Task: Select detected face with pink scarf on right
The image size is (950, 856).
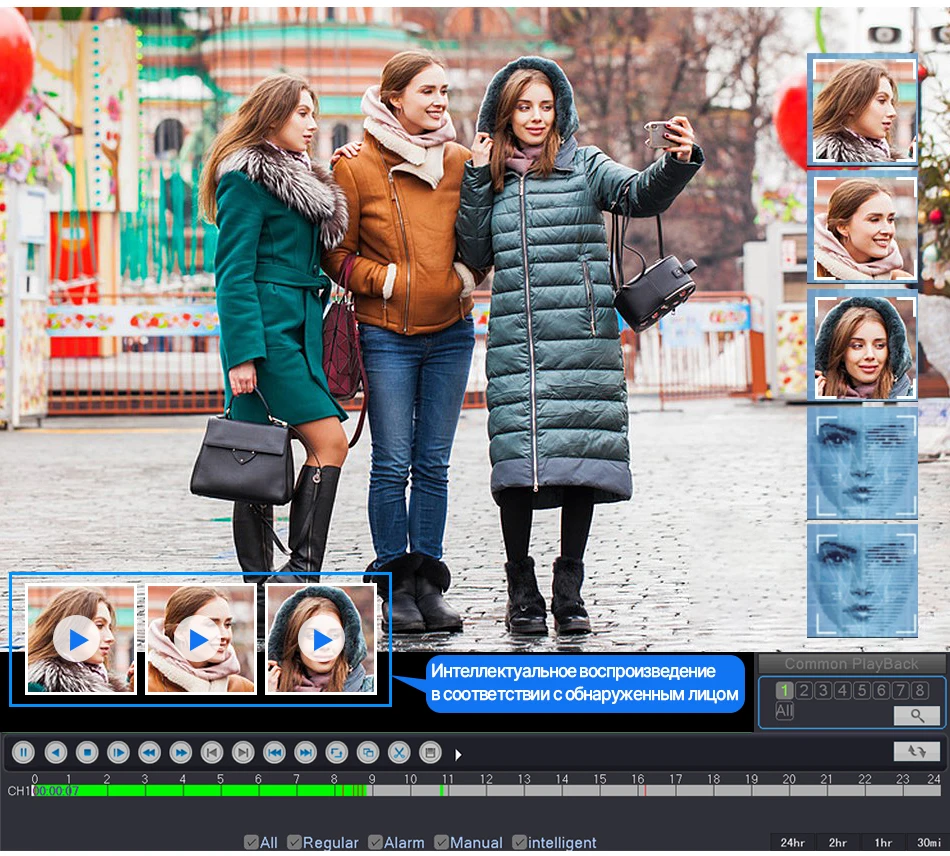Action: pos(862,228)
